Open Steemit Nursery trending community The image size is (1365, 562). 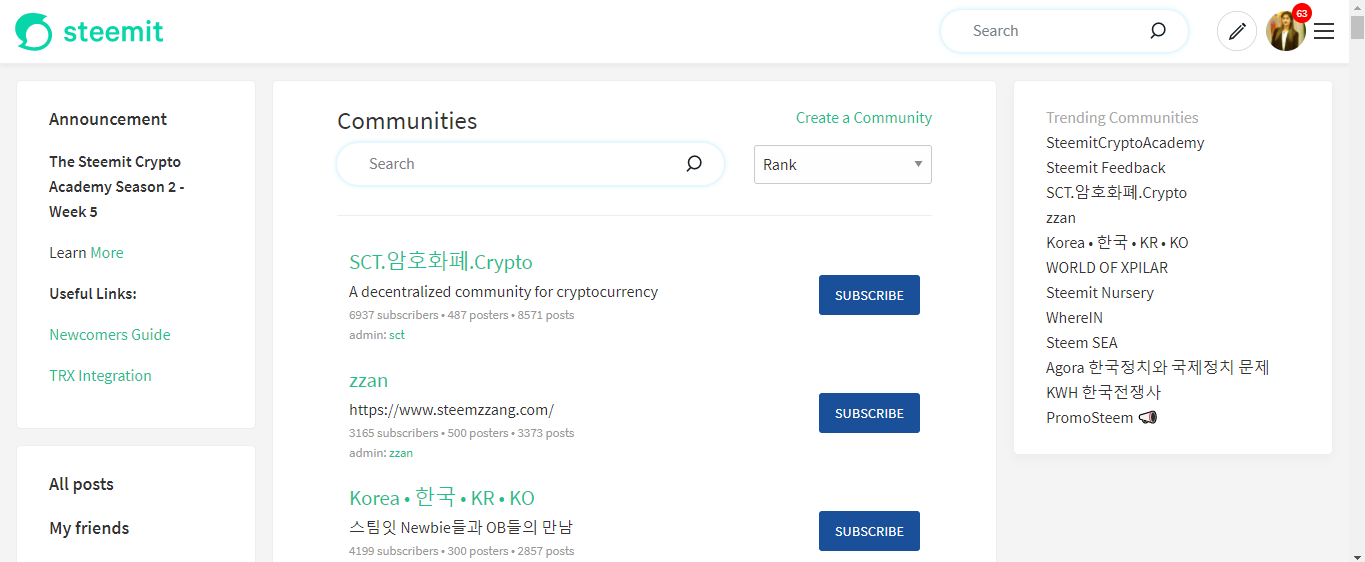[1100, 293]
